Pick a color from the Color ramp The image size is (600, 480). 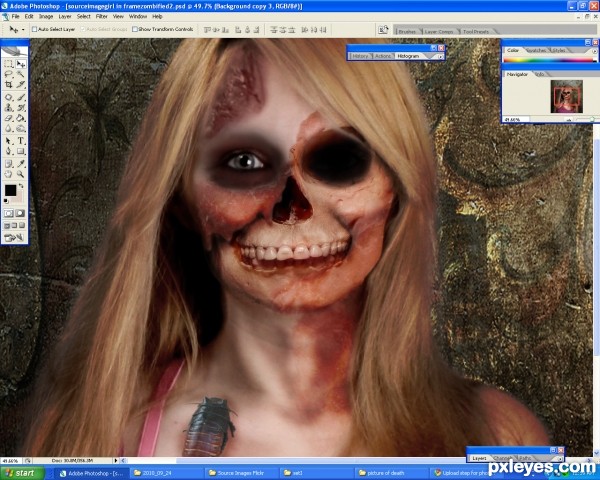[x=549, y=60]
